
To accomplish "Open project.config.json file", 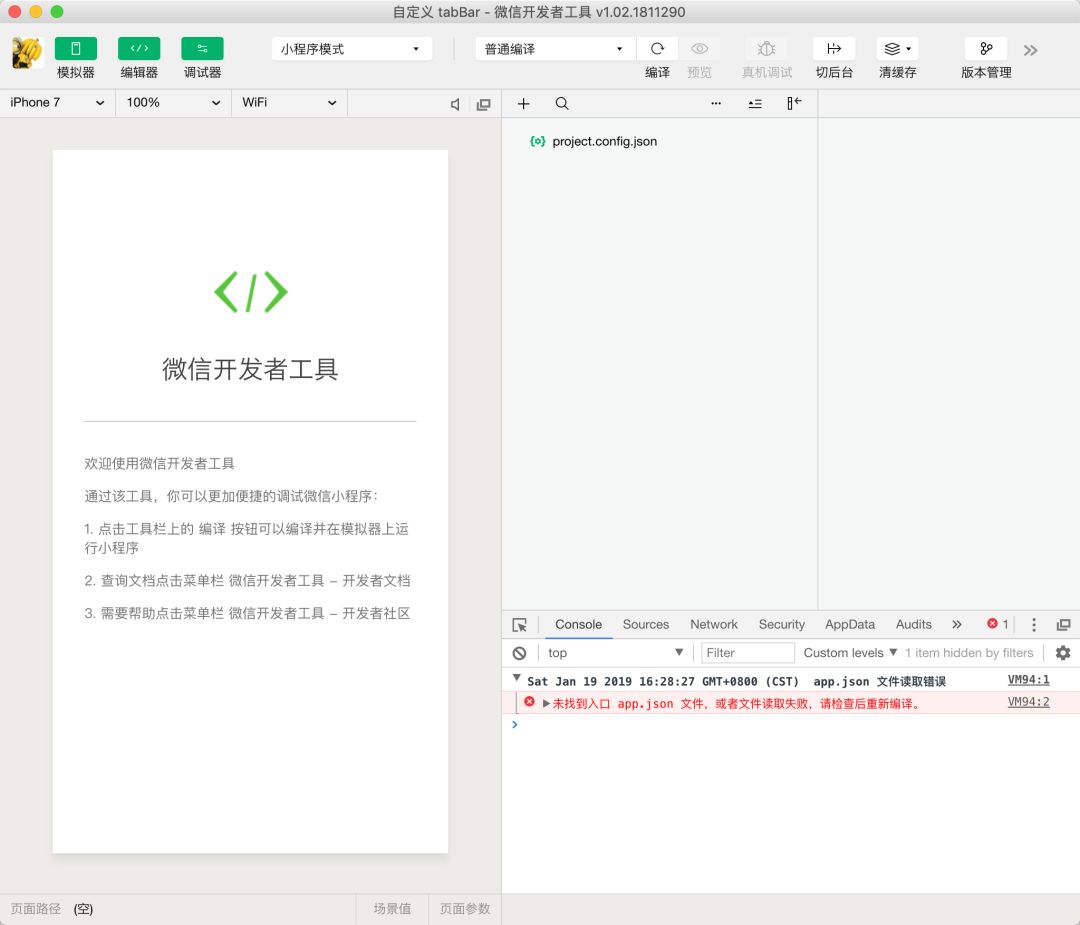I will pos(593,141).
